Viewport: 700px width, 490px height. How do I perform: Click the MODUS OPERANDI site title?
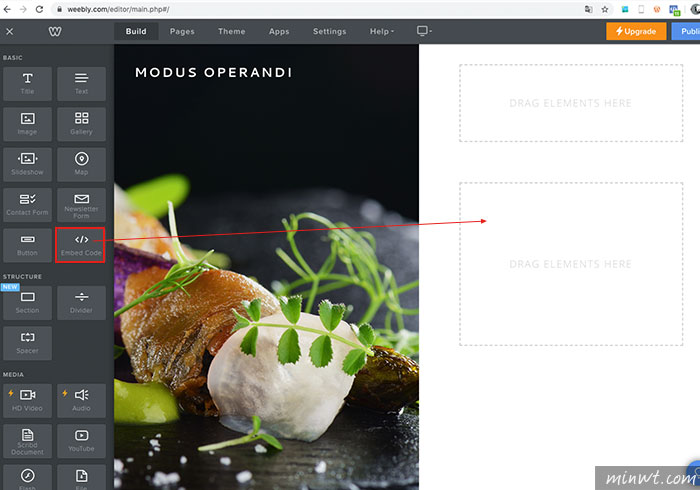[x=213, y=72]
